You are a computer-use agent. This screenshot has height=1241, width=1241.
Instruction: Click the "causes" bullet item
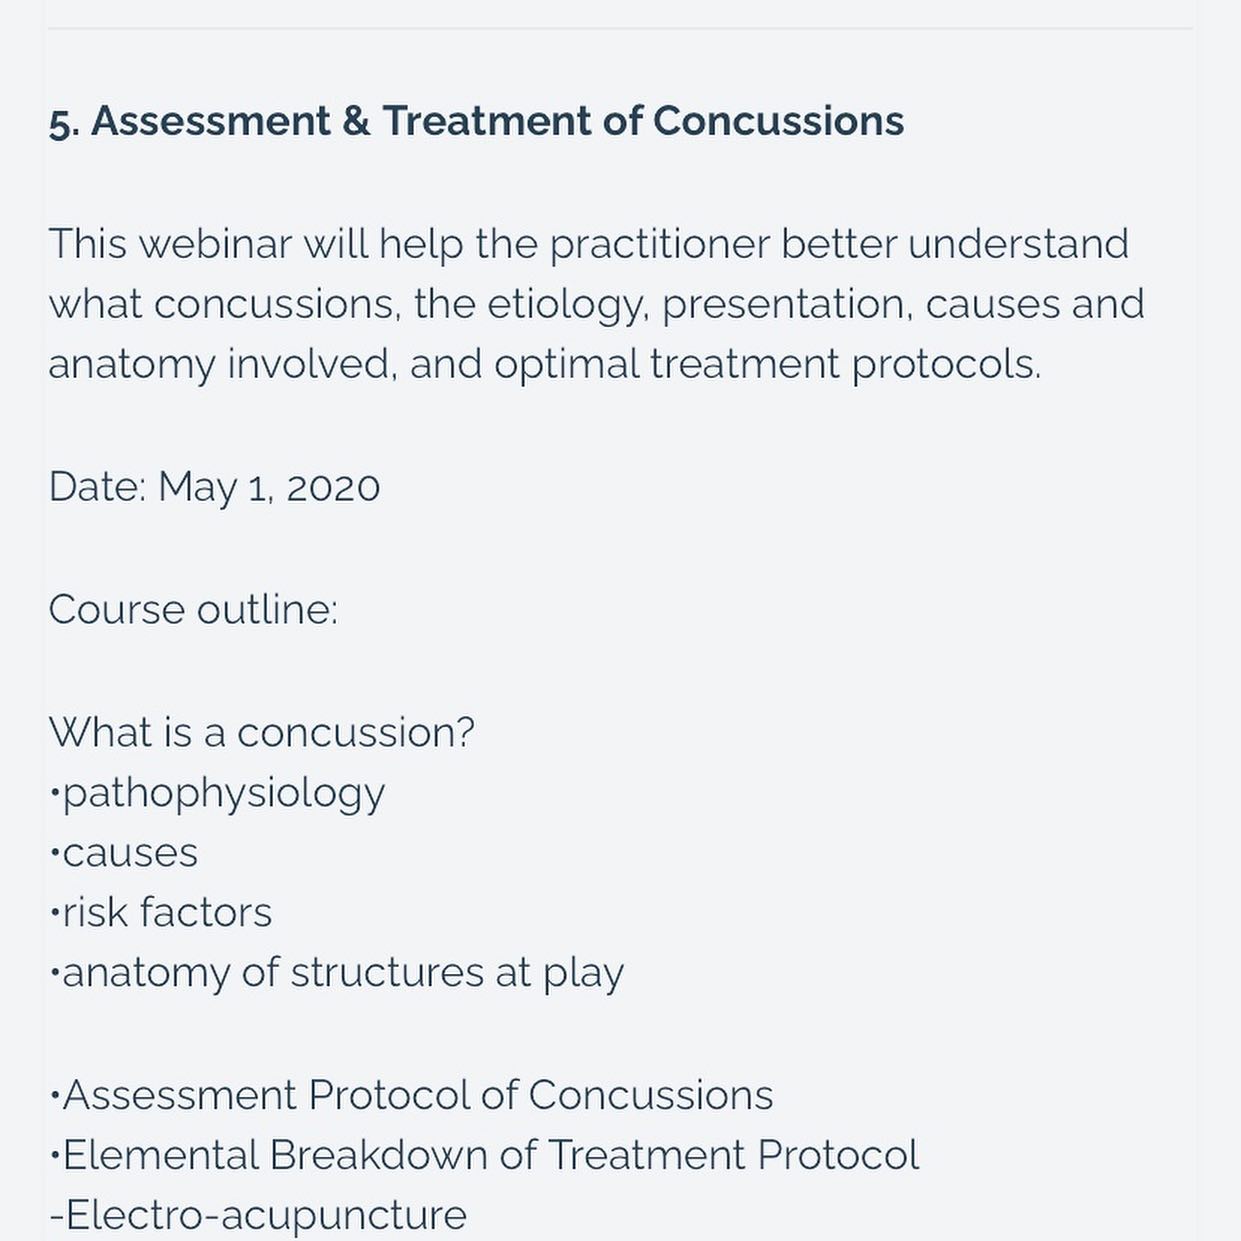(129, 854)
